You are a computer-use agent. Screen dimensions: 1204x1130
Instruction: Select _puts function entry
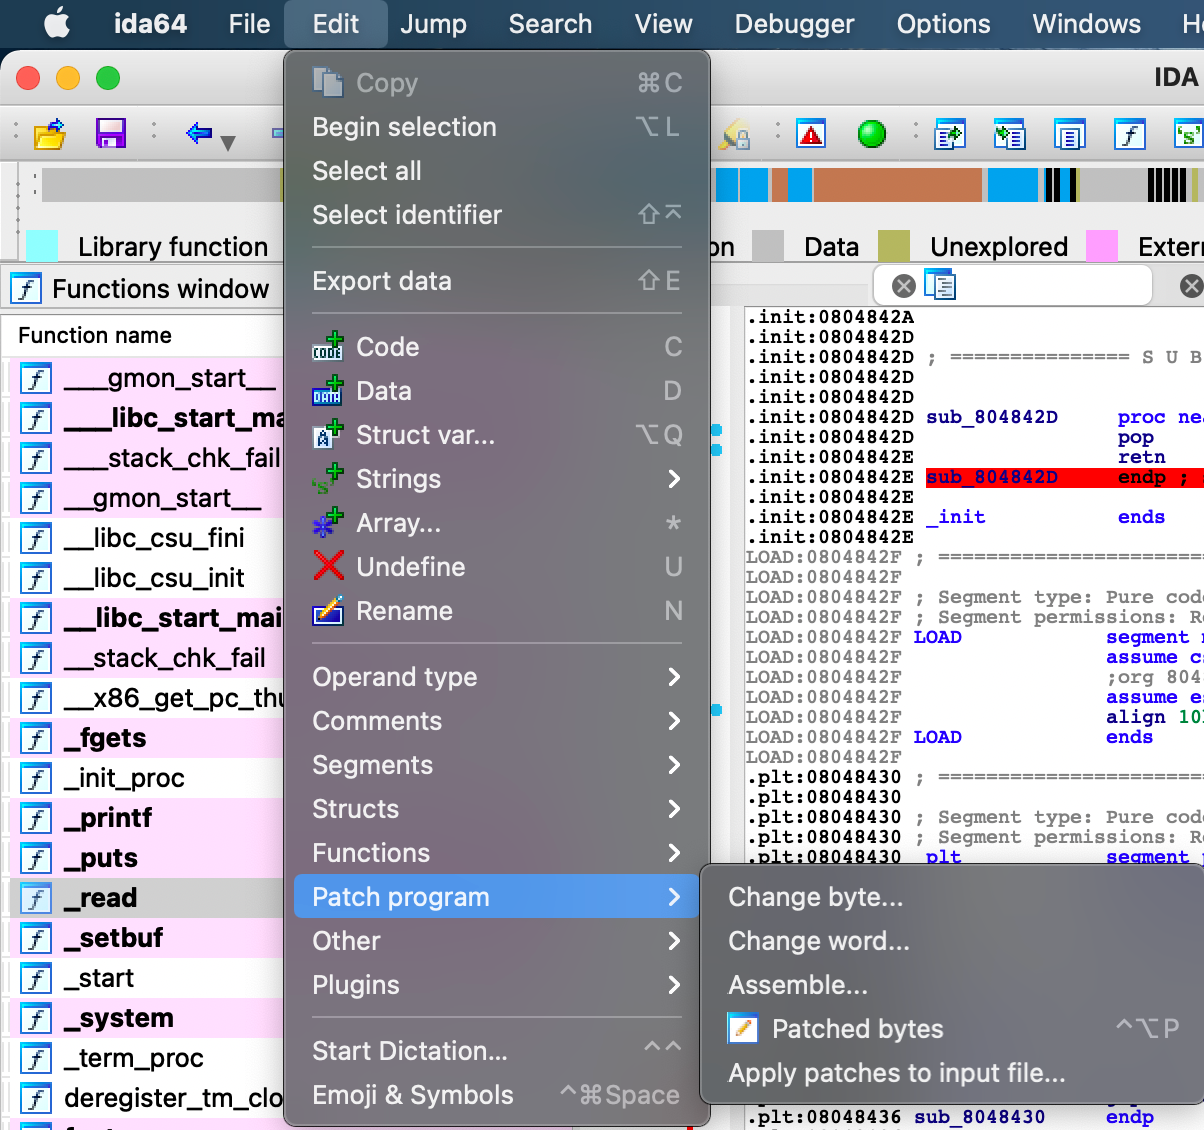tap(146, 858)
